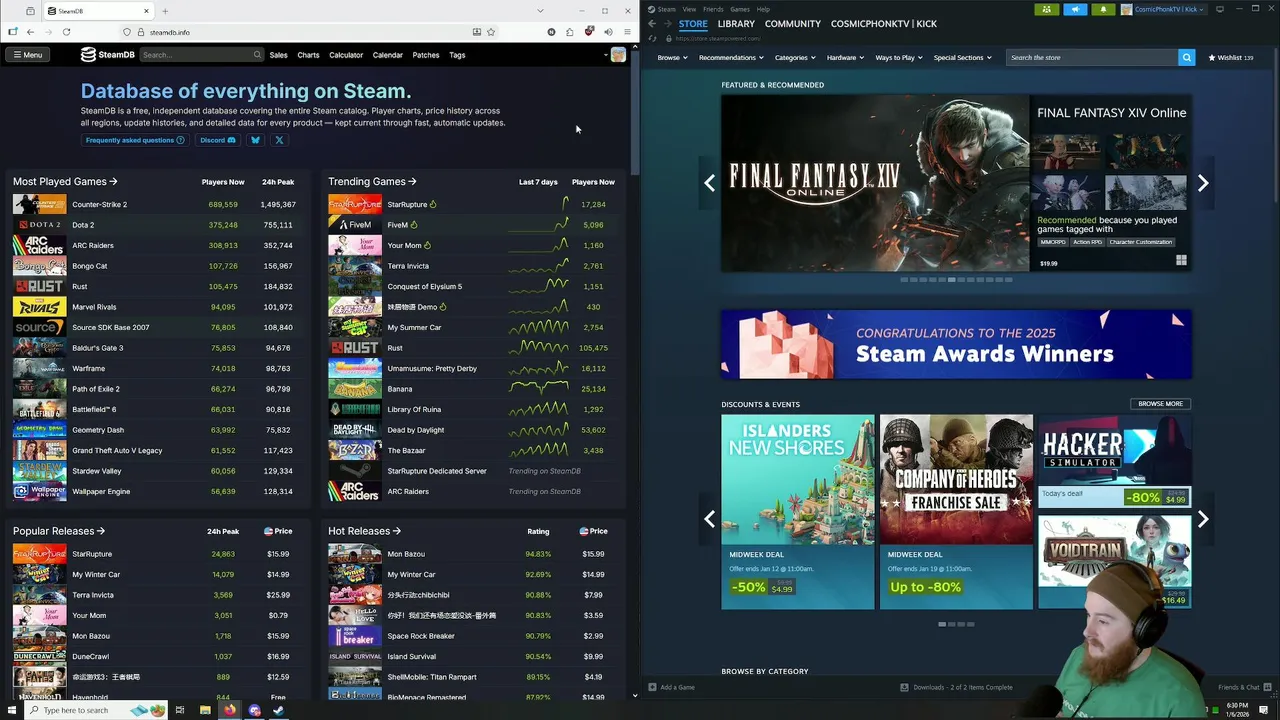
Task: Open the SteamDB Menu button
Action: pyautogui.click(x=27, y=55)
